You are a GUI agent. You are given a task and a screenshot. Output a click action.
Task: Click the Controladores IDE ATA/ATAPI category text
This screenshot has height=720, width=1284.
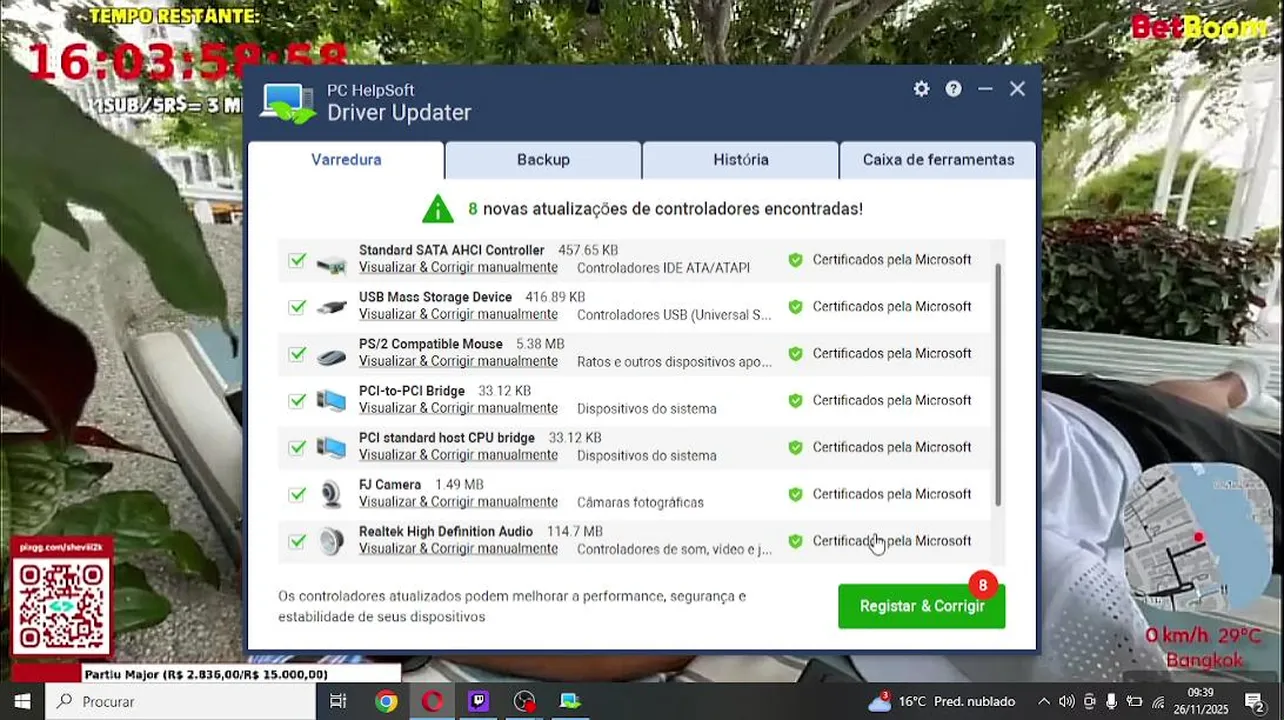point(663,268)
